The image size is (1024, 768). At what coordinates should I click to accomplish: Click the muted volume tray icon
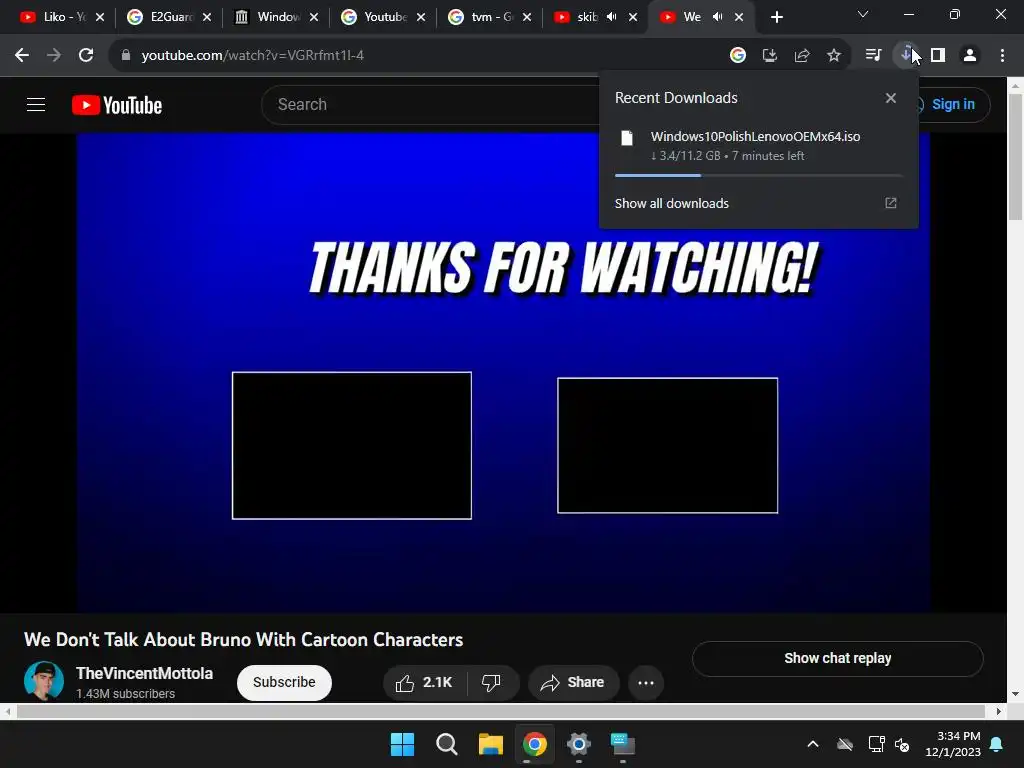[903, 744]
